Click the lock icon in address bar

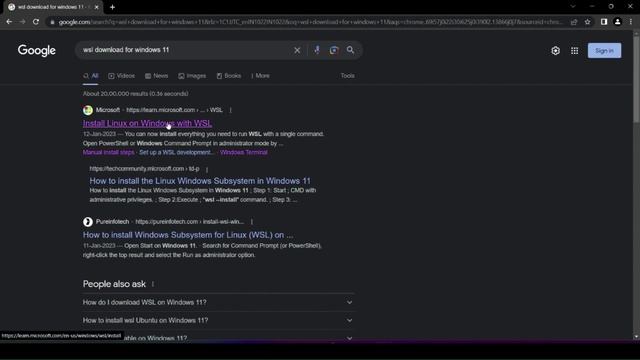pos(52,22)
